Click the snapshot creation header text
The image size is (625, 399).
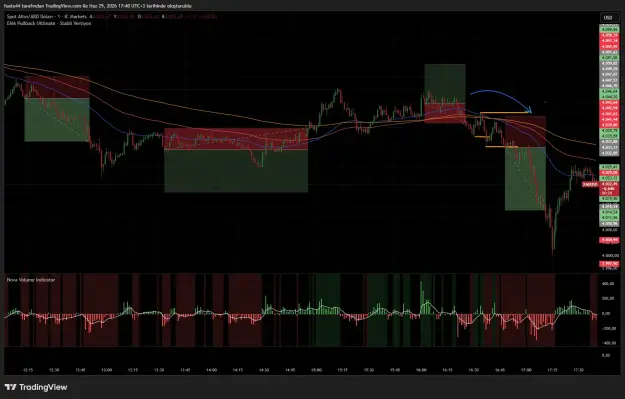coord(98,6)
